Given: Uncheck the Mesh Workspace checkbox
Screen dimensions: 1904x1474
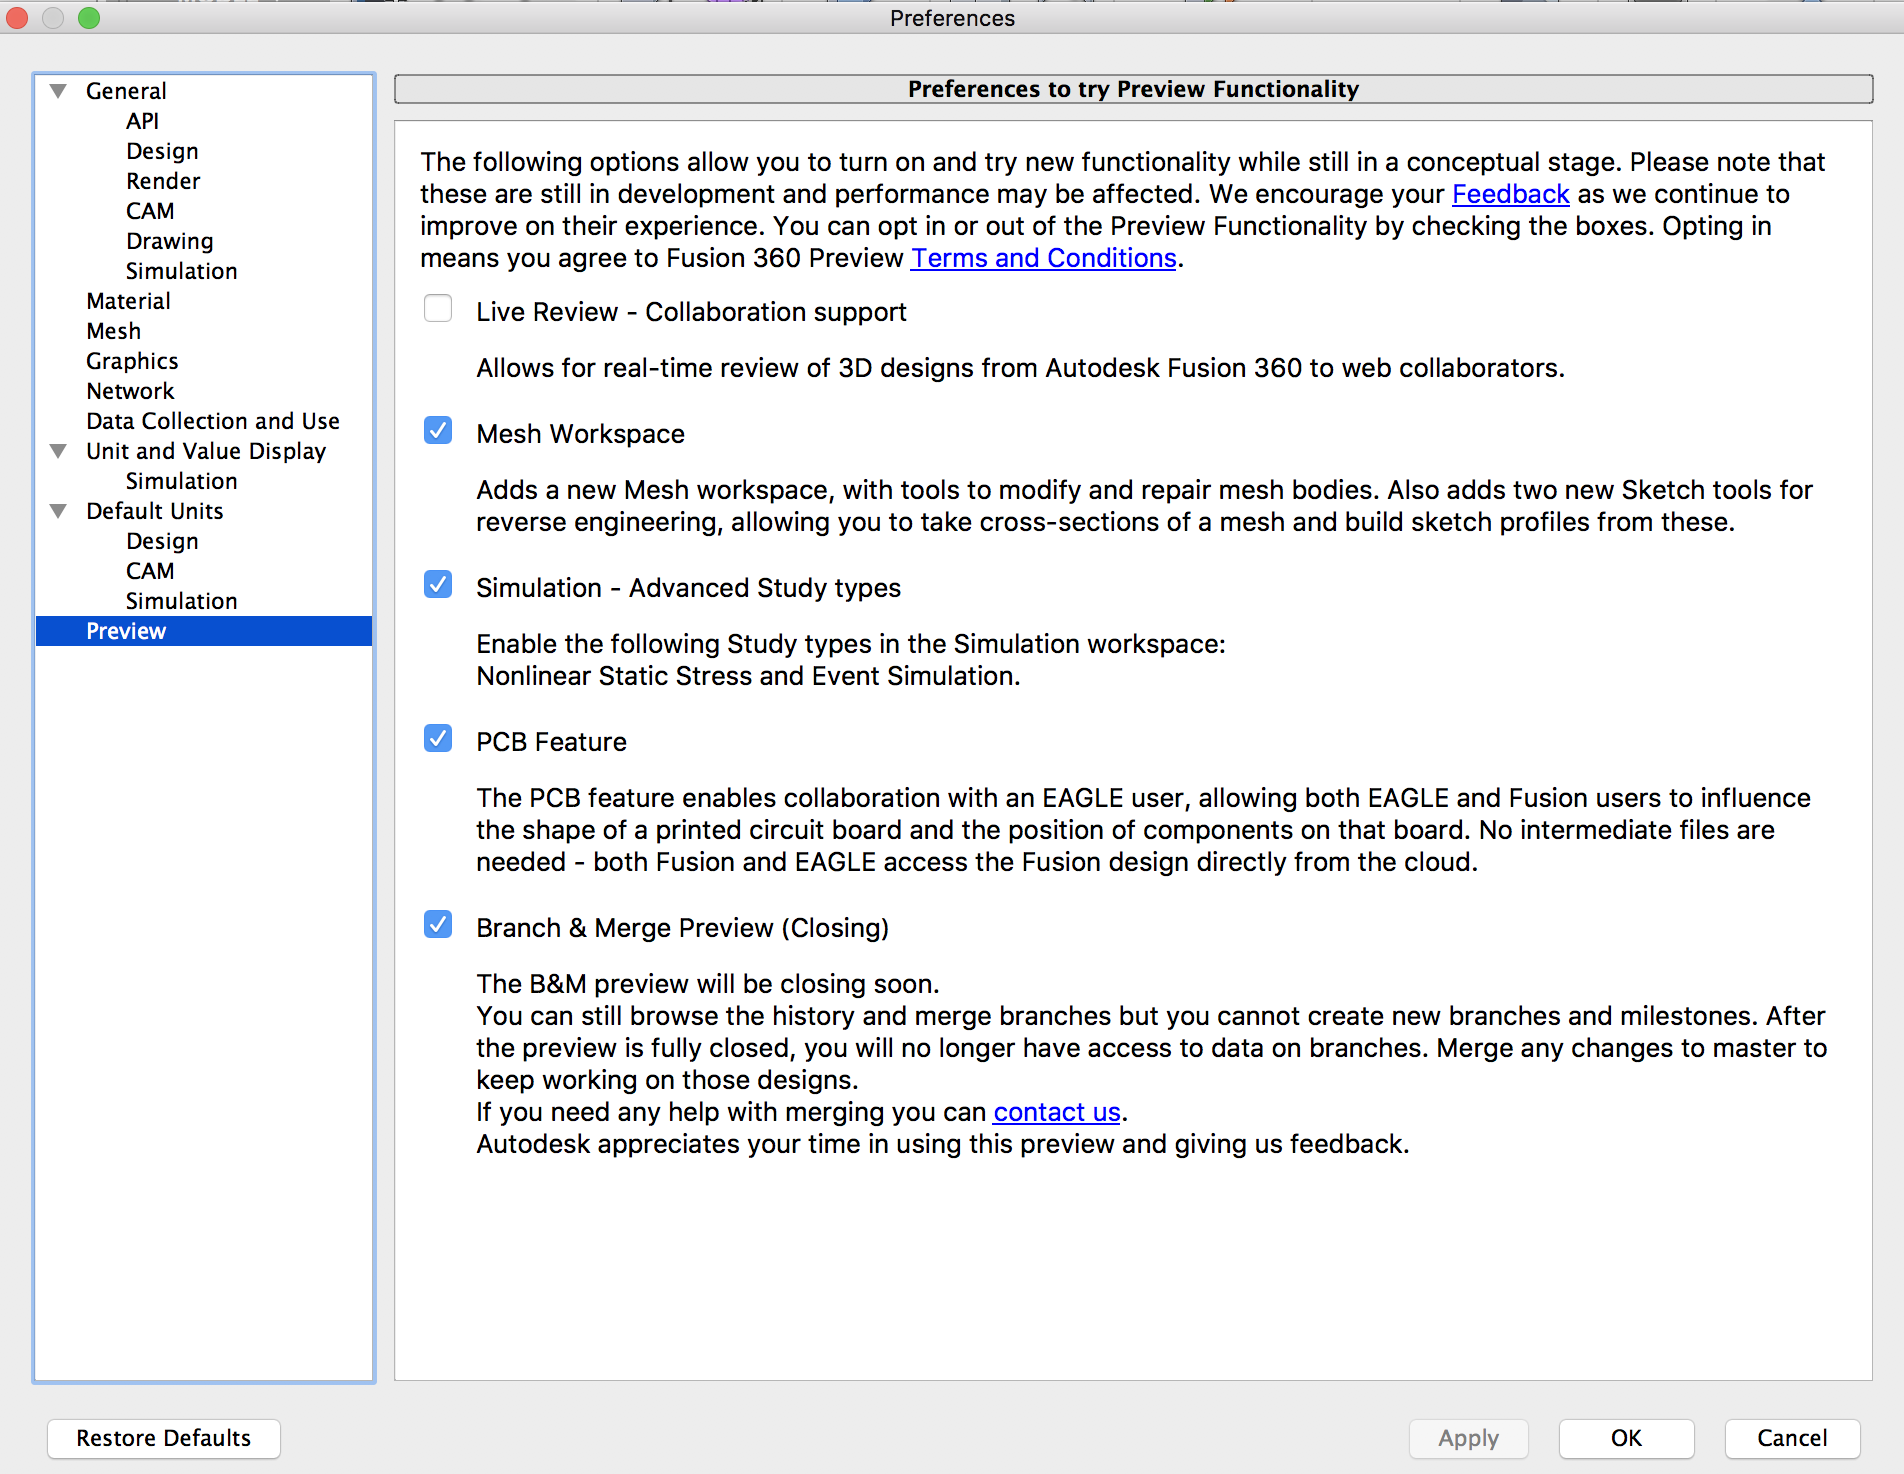Looking at the screenshot, I should coord(438,430).
